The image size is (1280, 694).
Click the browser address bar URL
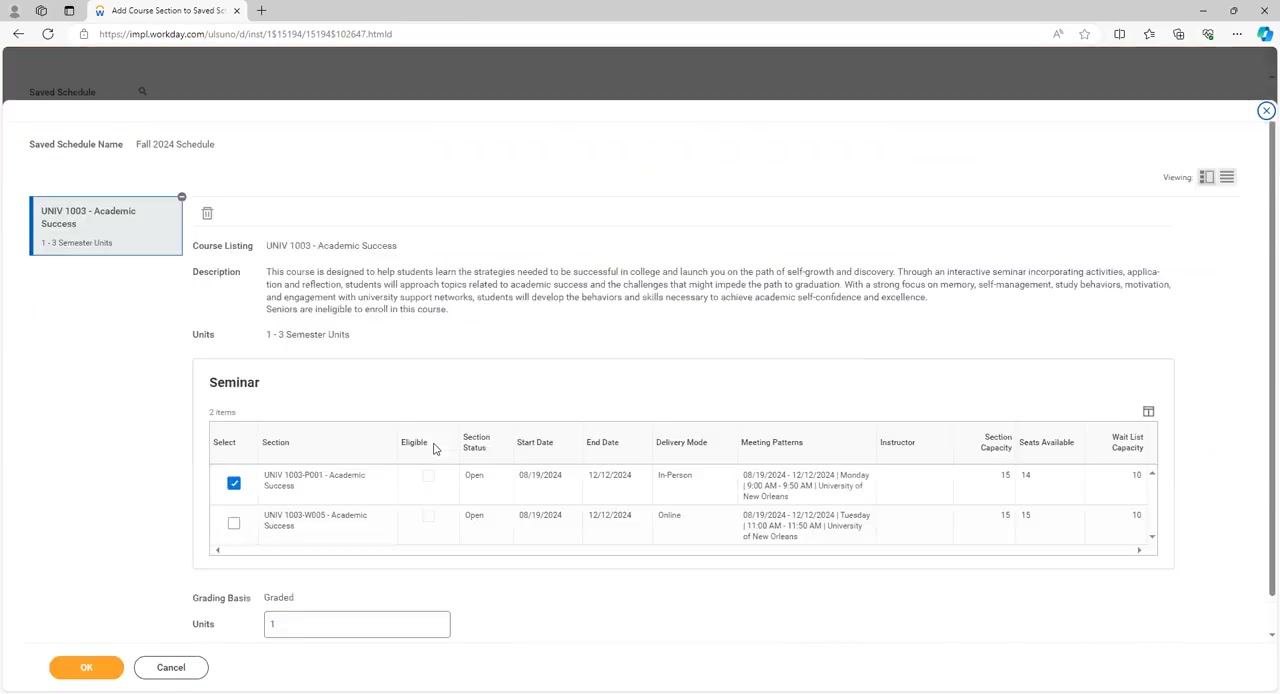245,34
